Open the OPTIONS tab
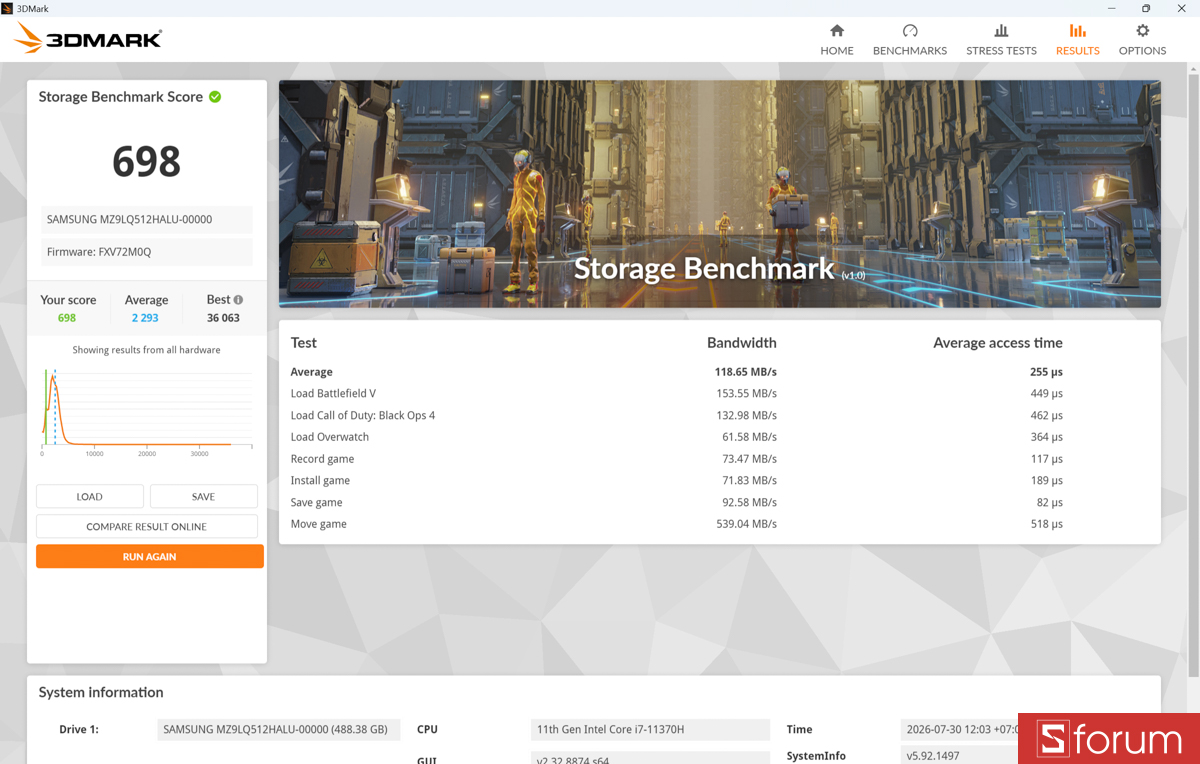The height and width of the screenshot is (764, 1200). pyautogui.click(x=1142, y=40)
